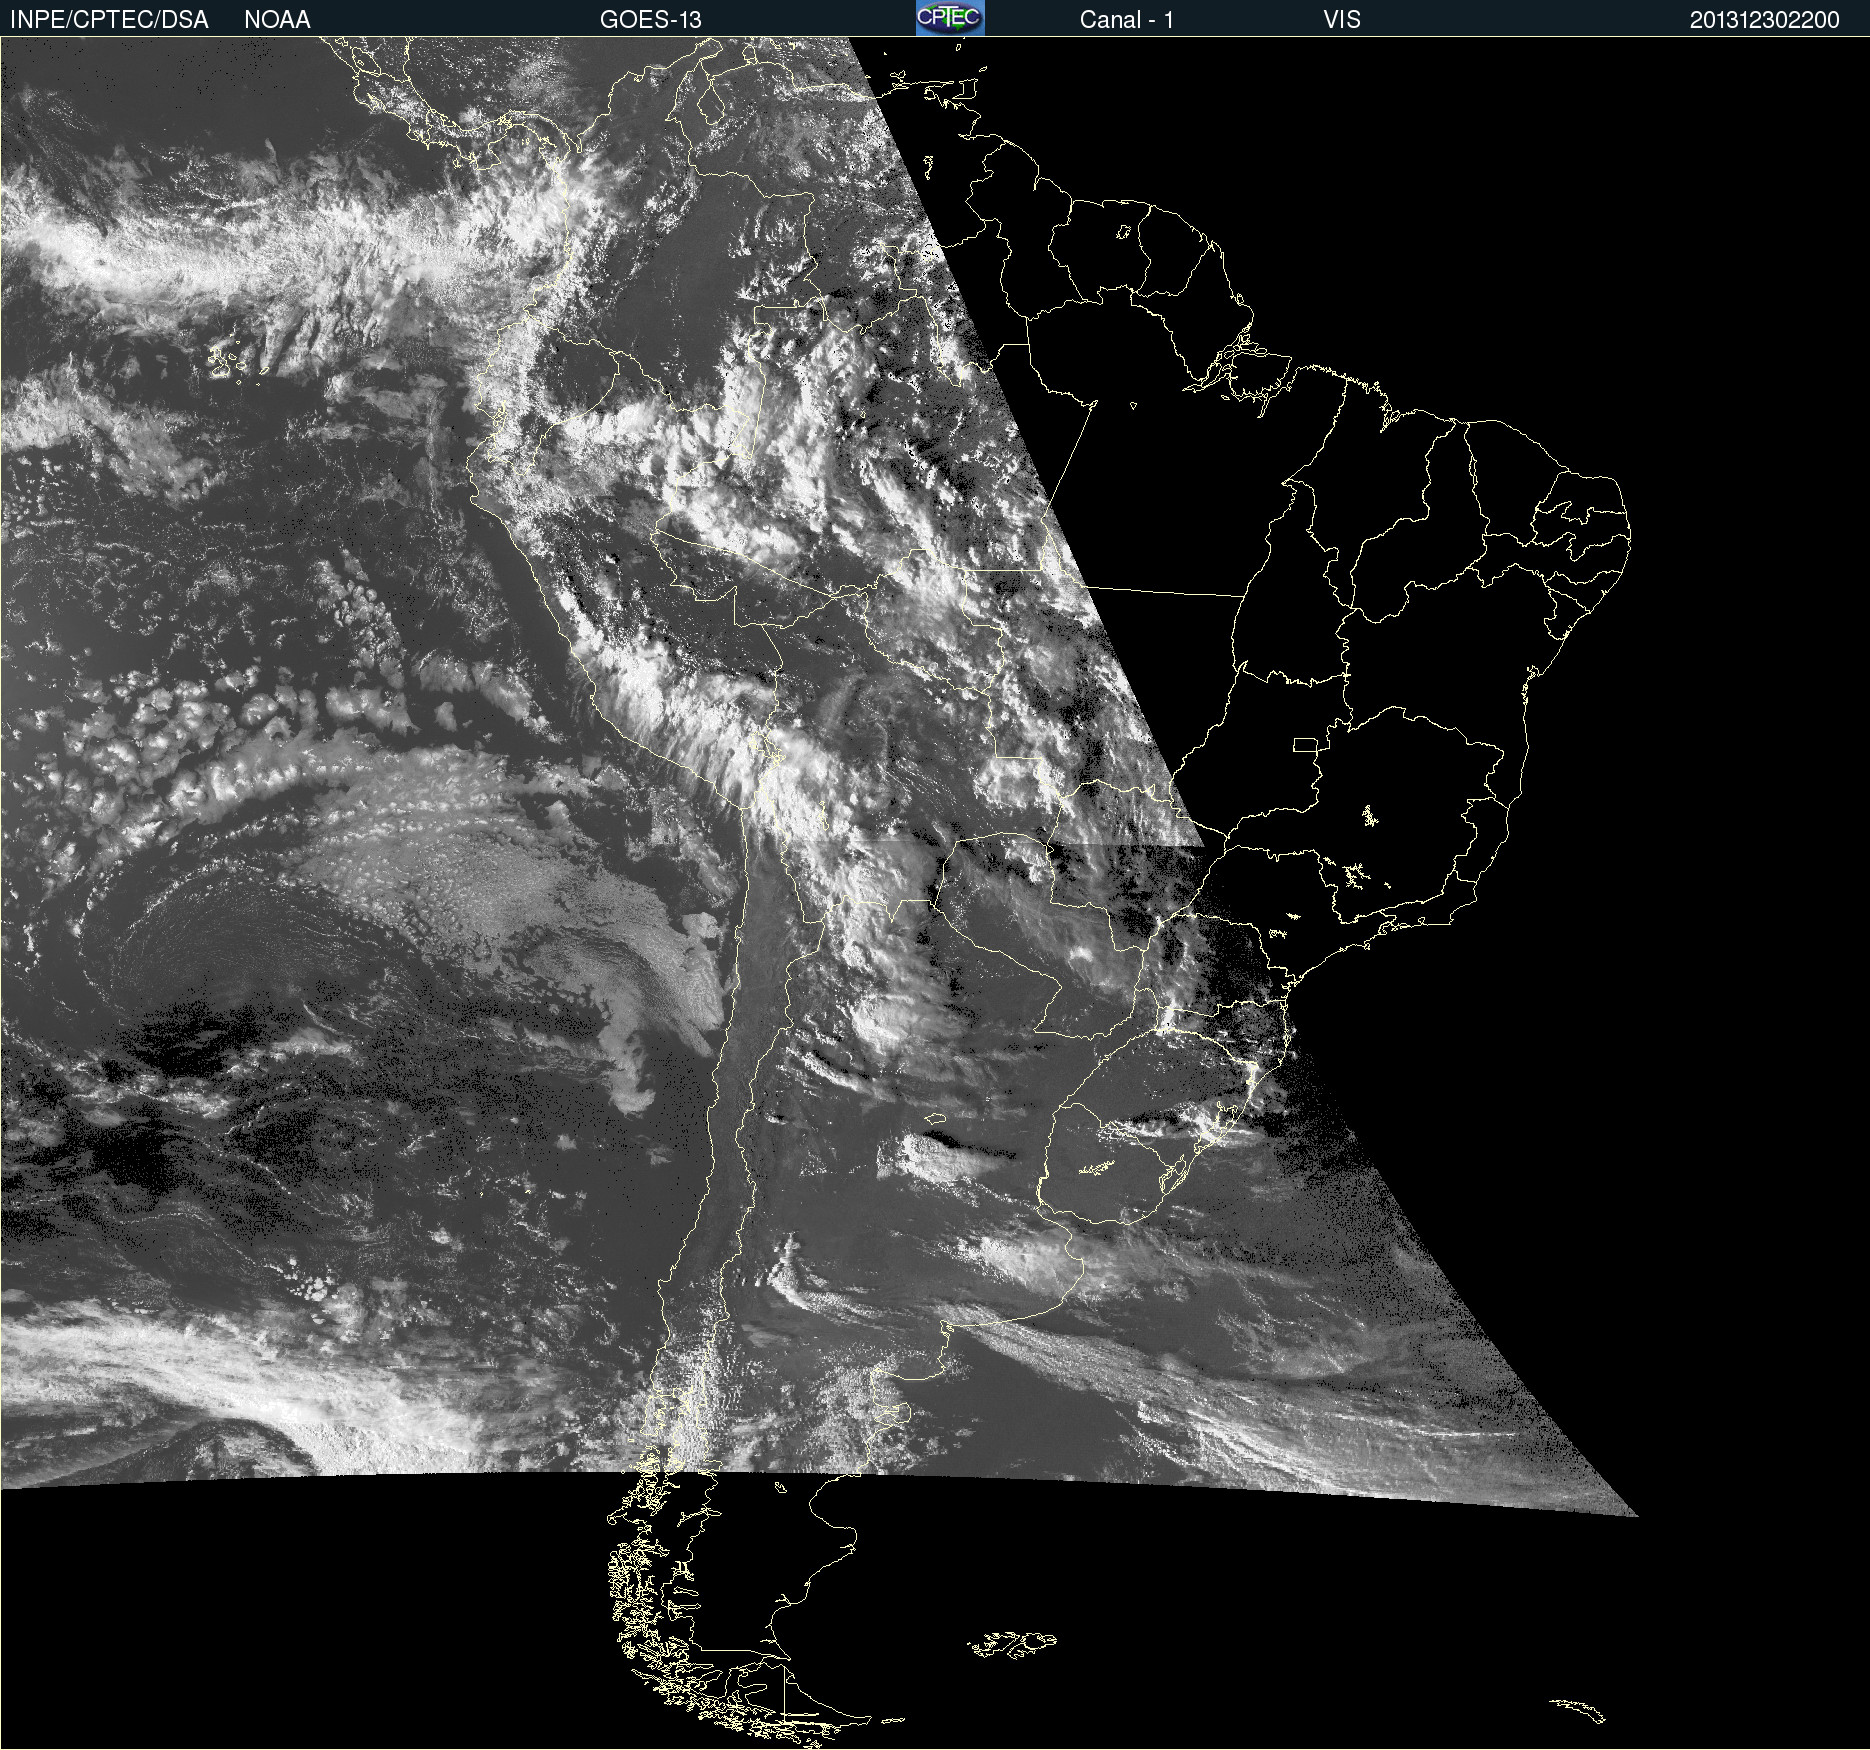This screenshot has height=1750, width=1870.
Task: Select the 201312302200 timestamp
Action: 1765,20
